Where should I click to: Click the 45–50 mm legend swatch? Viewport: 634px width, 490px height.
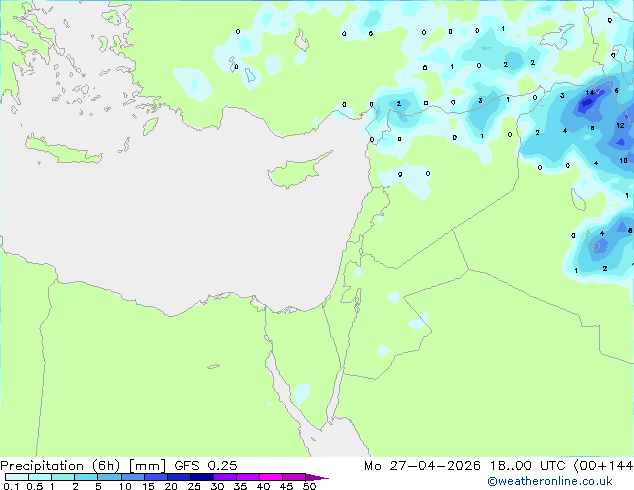coord(294,477)
